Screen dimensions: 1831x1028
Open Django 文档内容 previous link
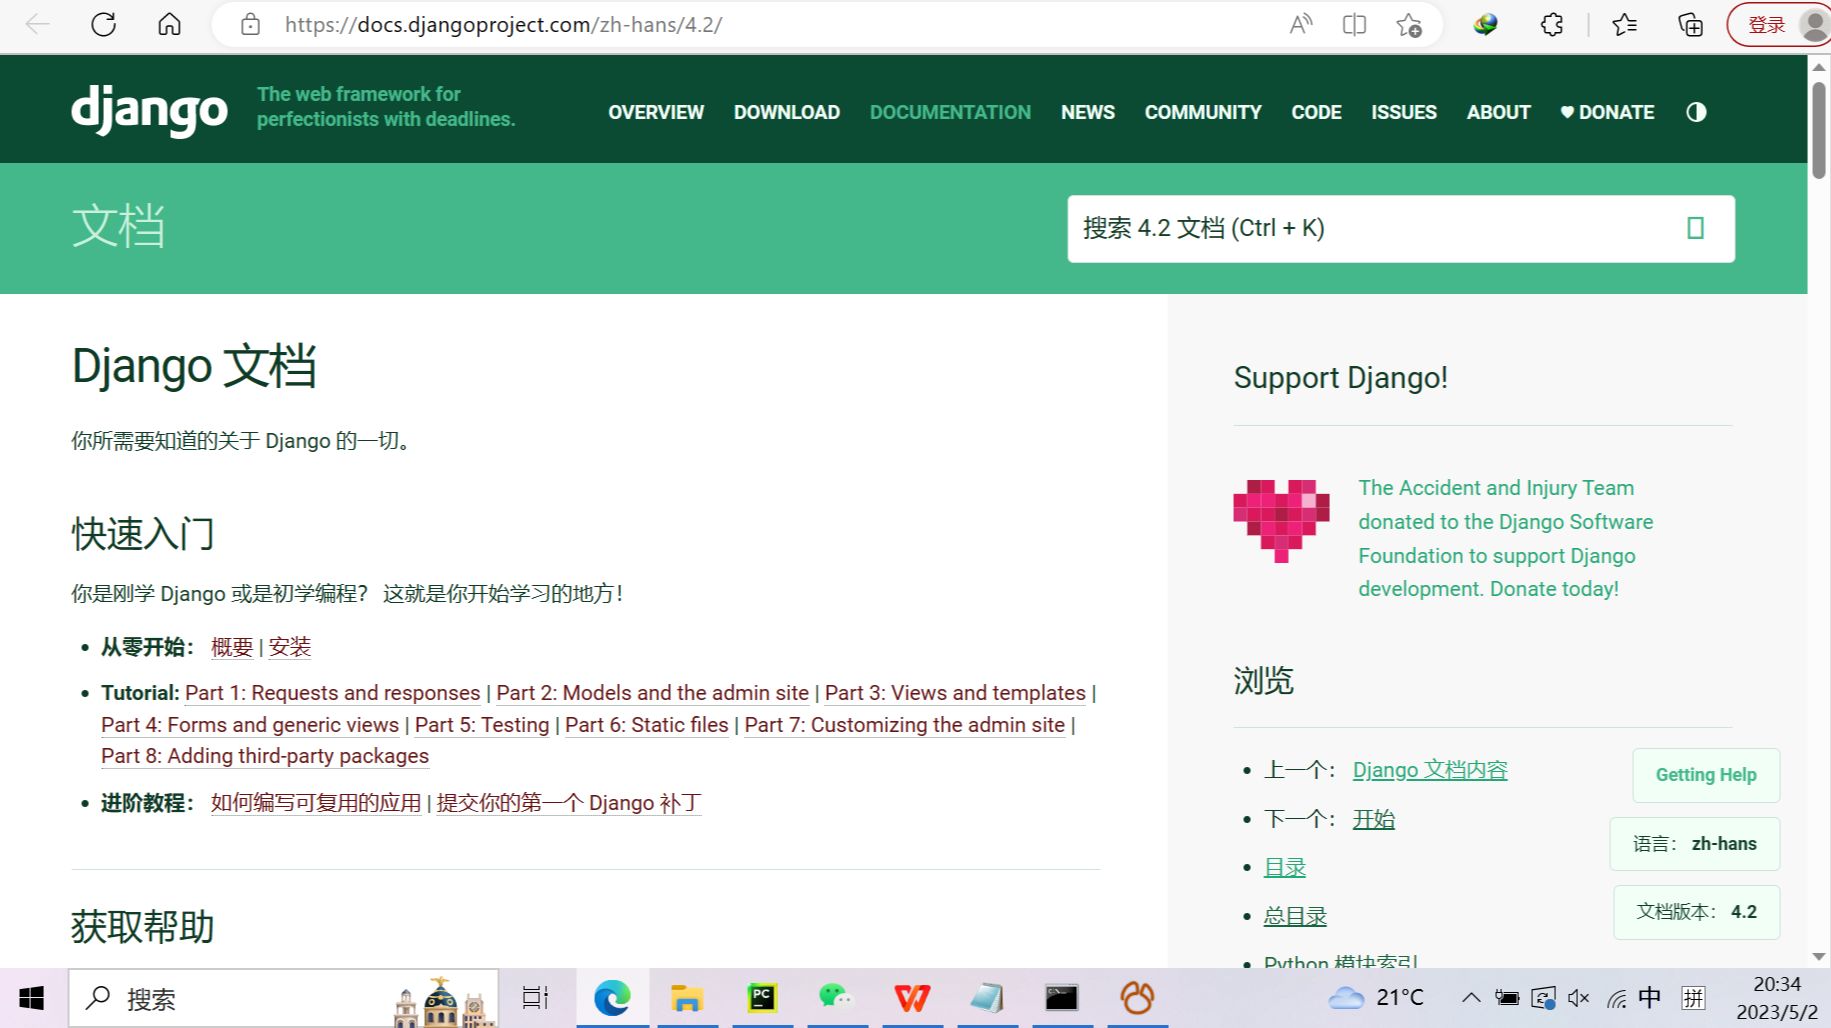(1430, 770)
